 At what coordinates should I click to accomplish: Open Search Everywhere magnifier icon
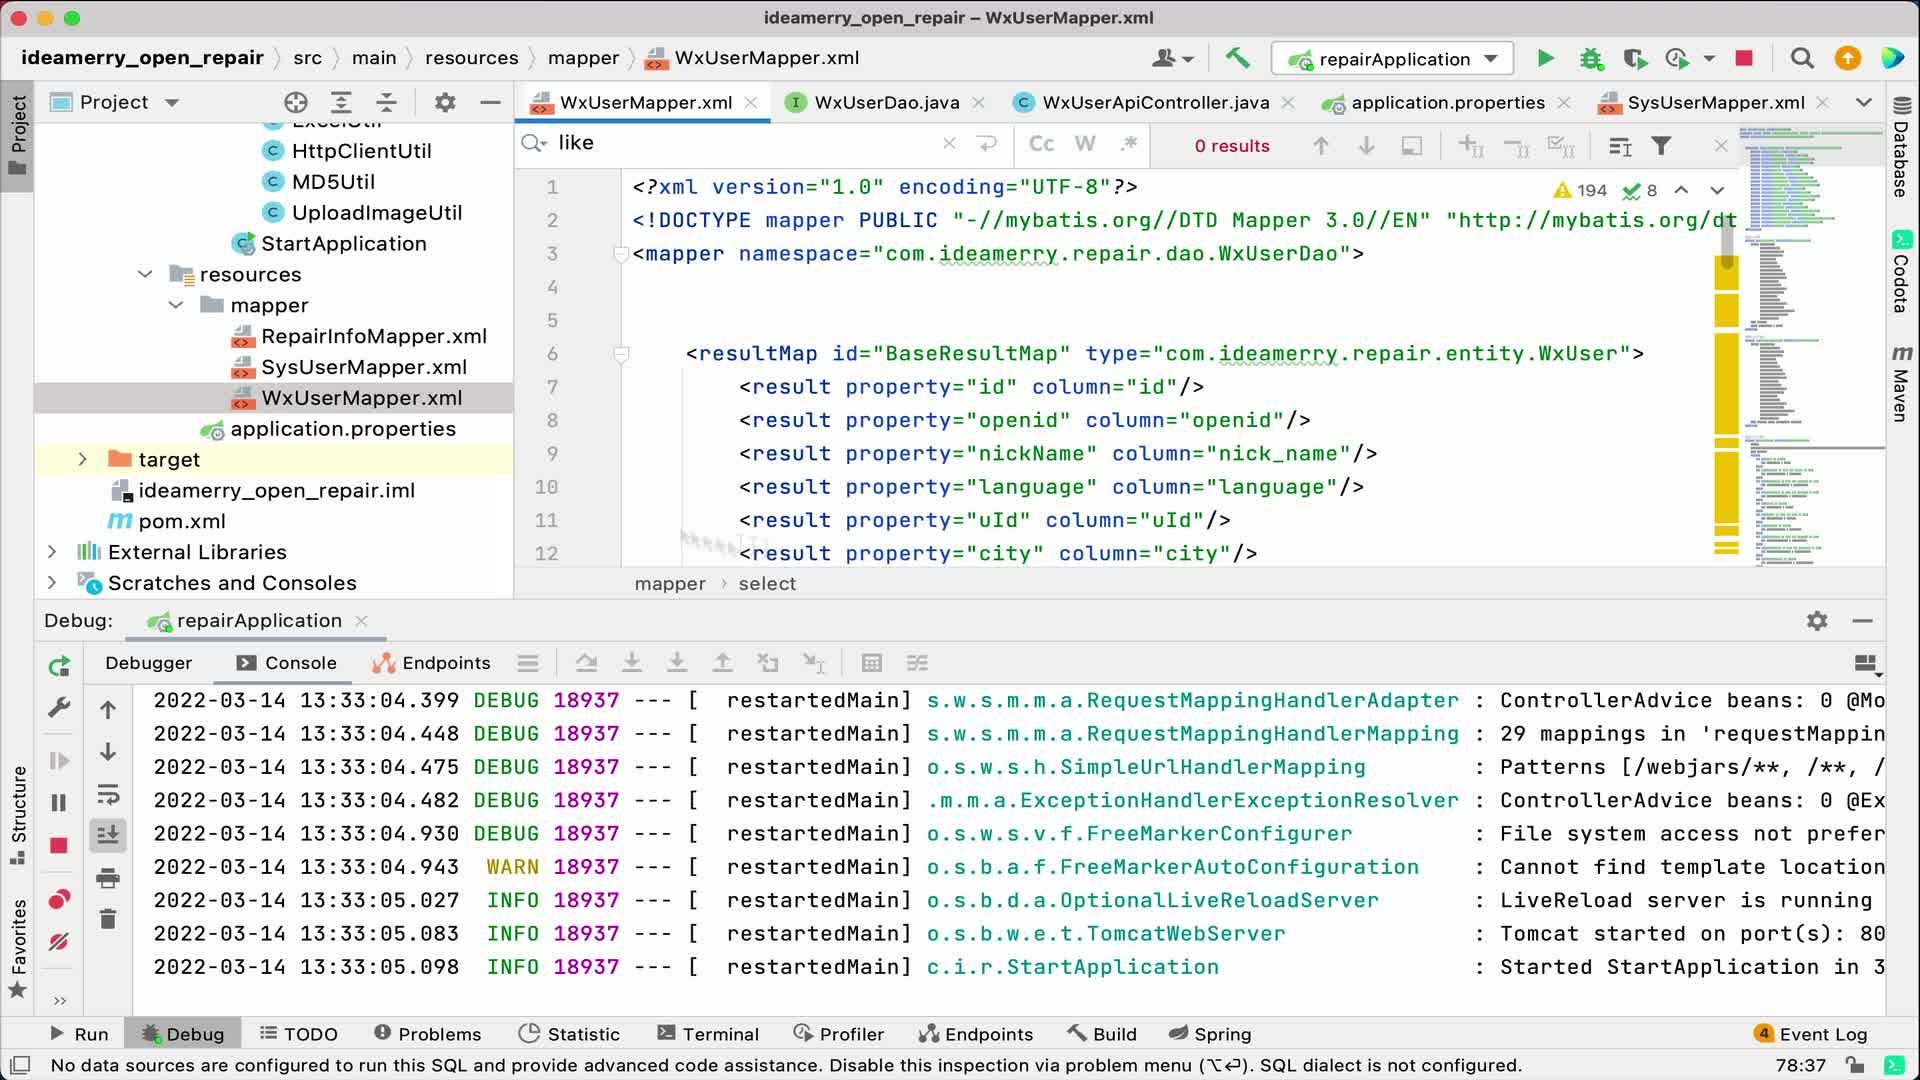[x=1802, y=59]
